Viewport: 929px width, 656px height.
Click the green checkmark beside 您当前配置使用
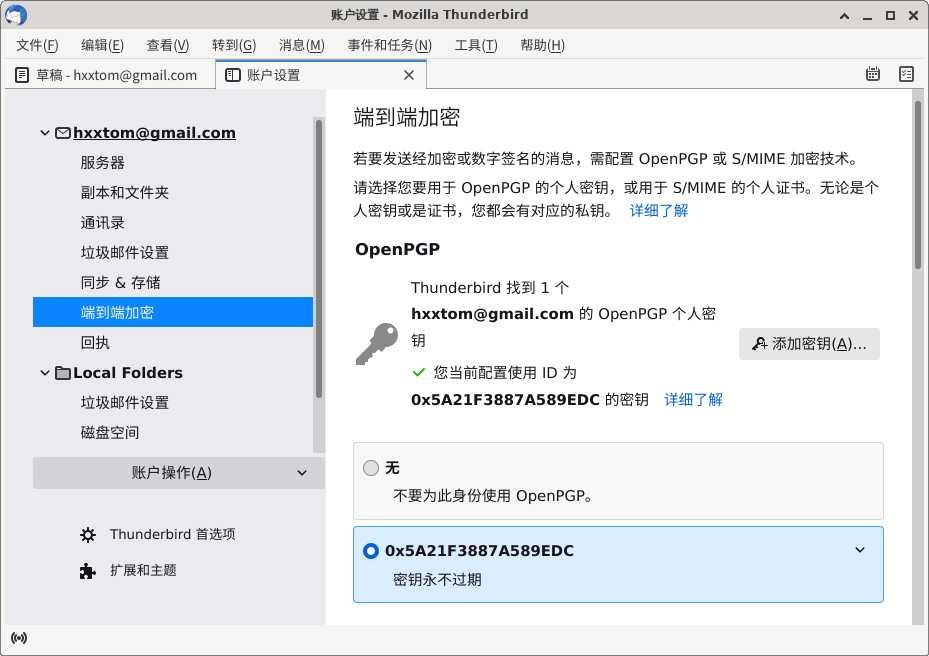coord(419,373)
